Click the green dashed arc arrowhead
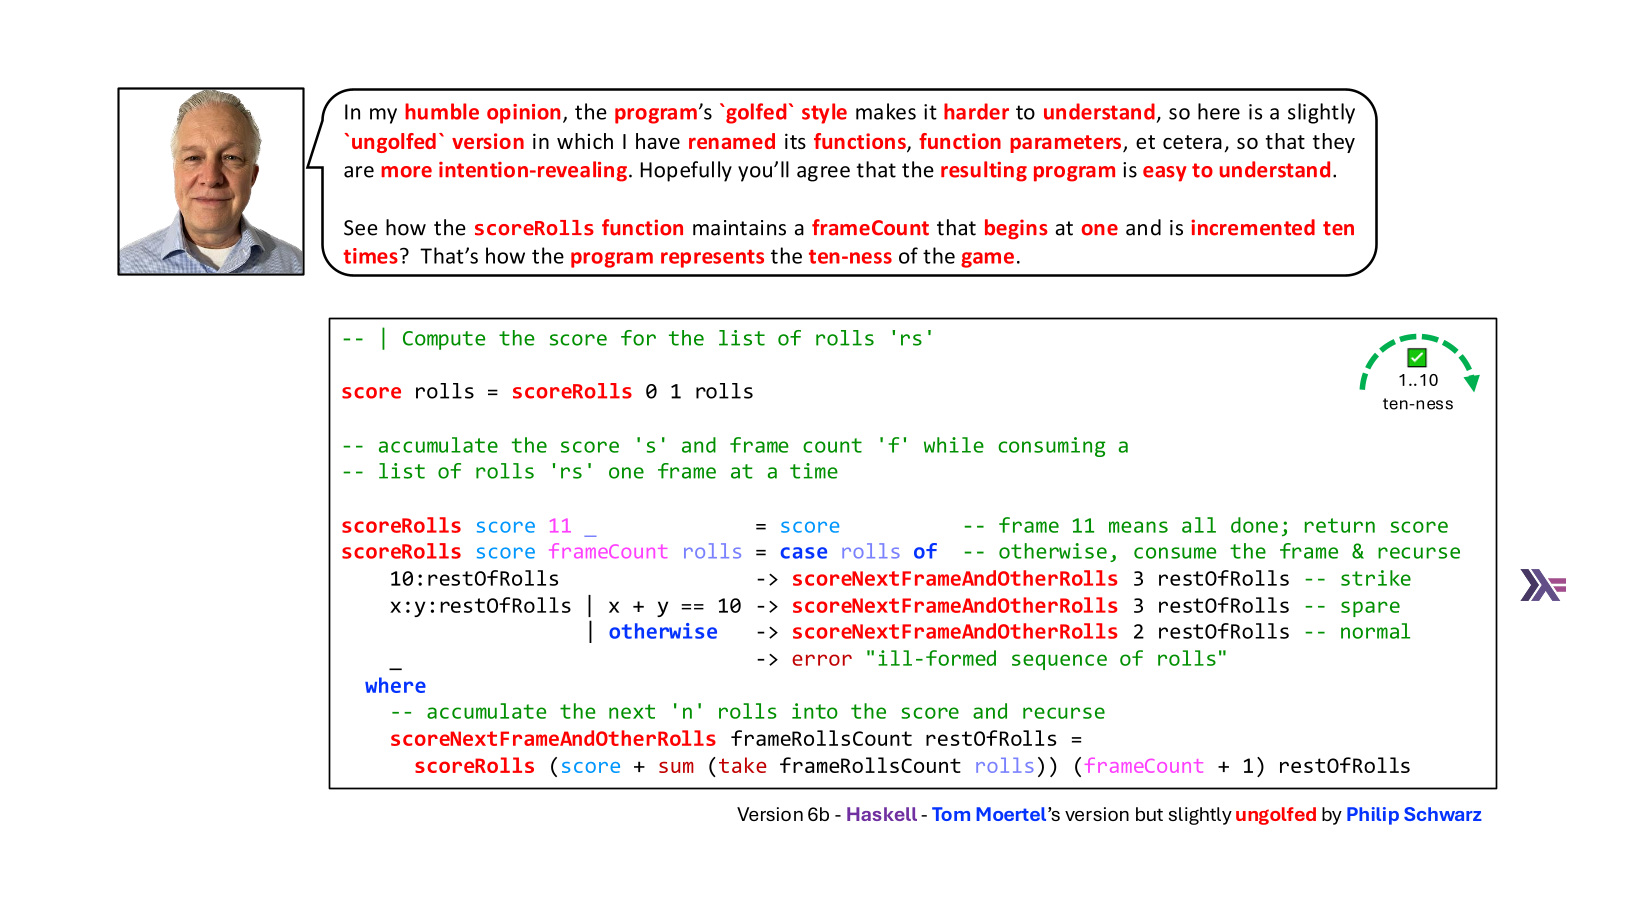Viewport: 1639px width, 922px height. pyautogui.click(x=1471, y=383)
